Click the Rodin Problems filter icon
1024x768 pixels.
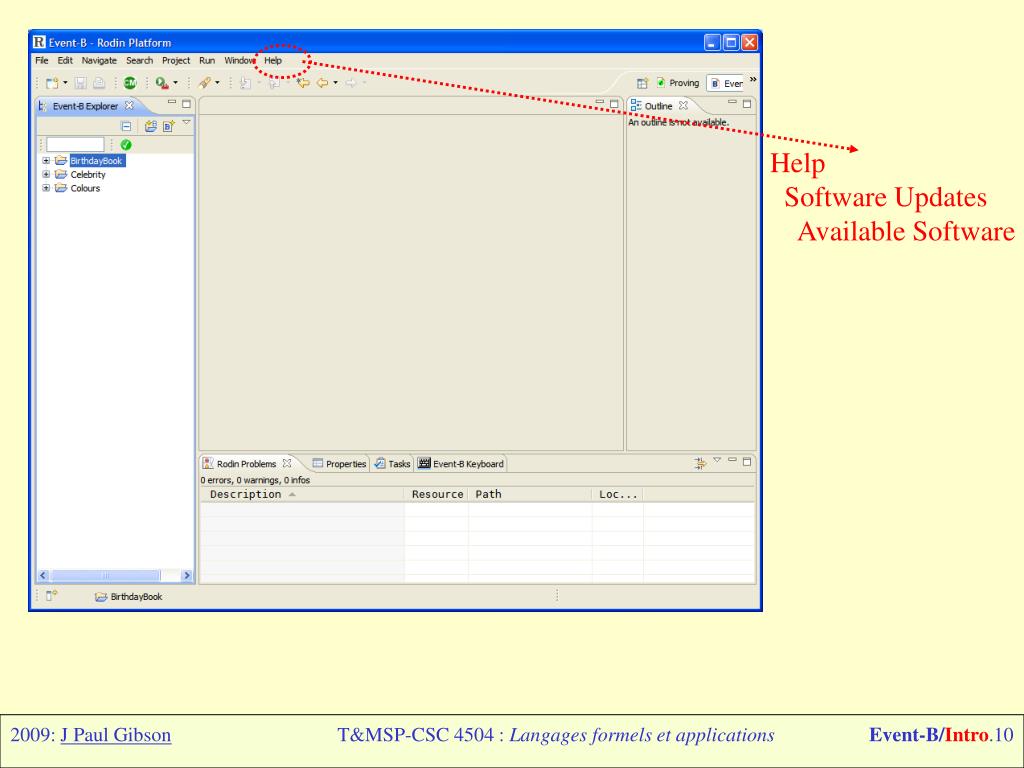coord(700,464)
